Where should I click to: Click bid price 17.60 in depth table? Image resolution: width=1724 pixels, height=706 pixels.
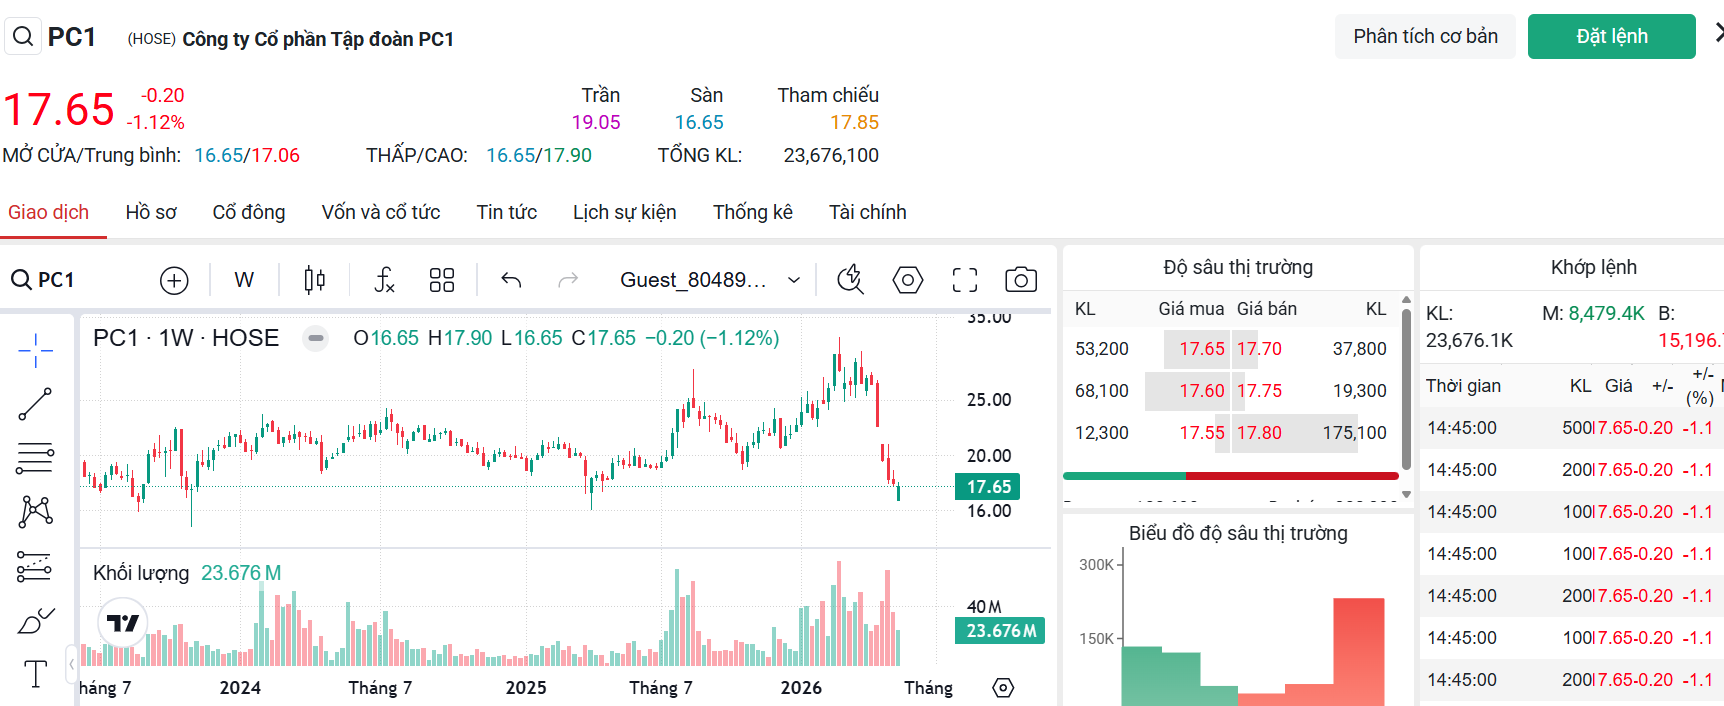pyautogui.click(x=1202, y=391)
